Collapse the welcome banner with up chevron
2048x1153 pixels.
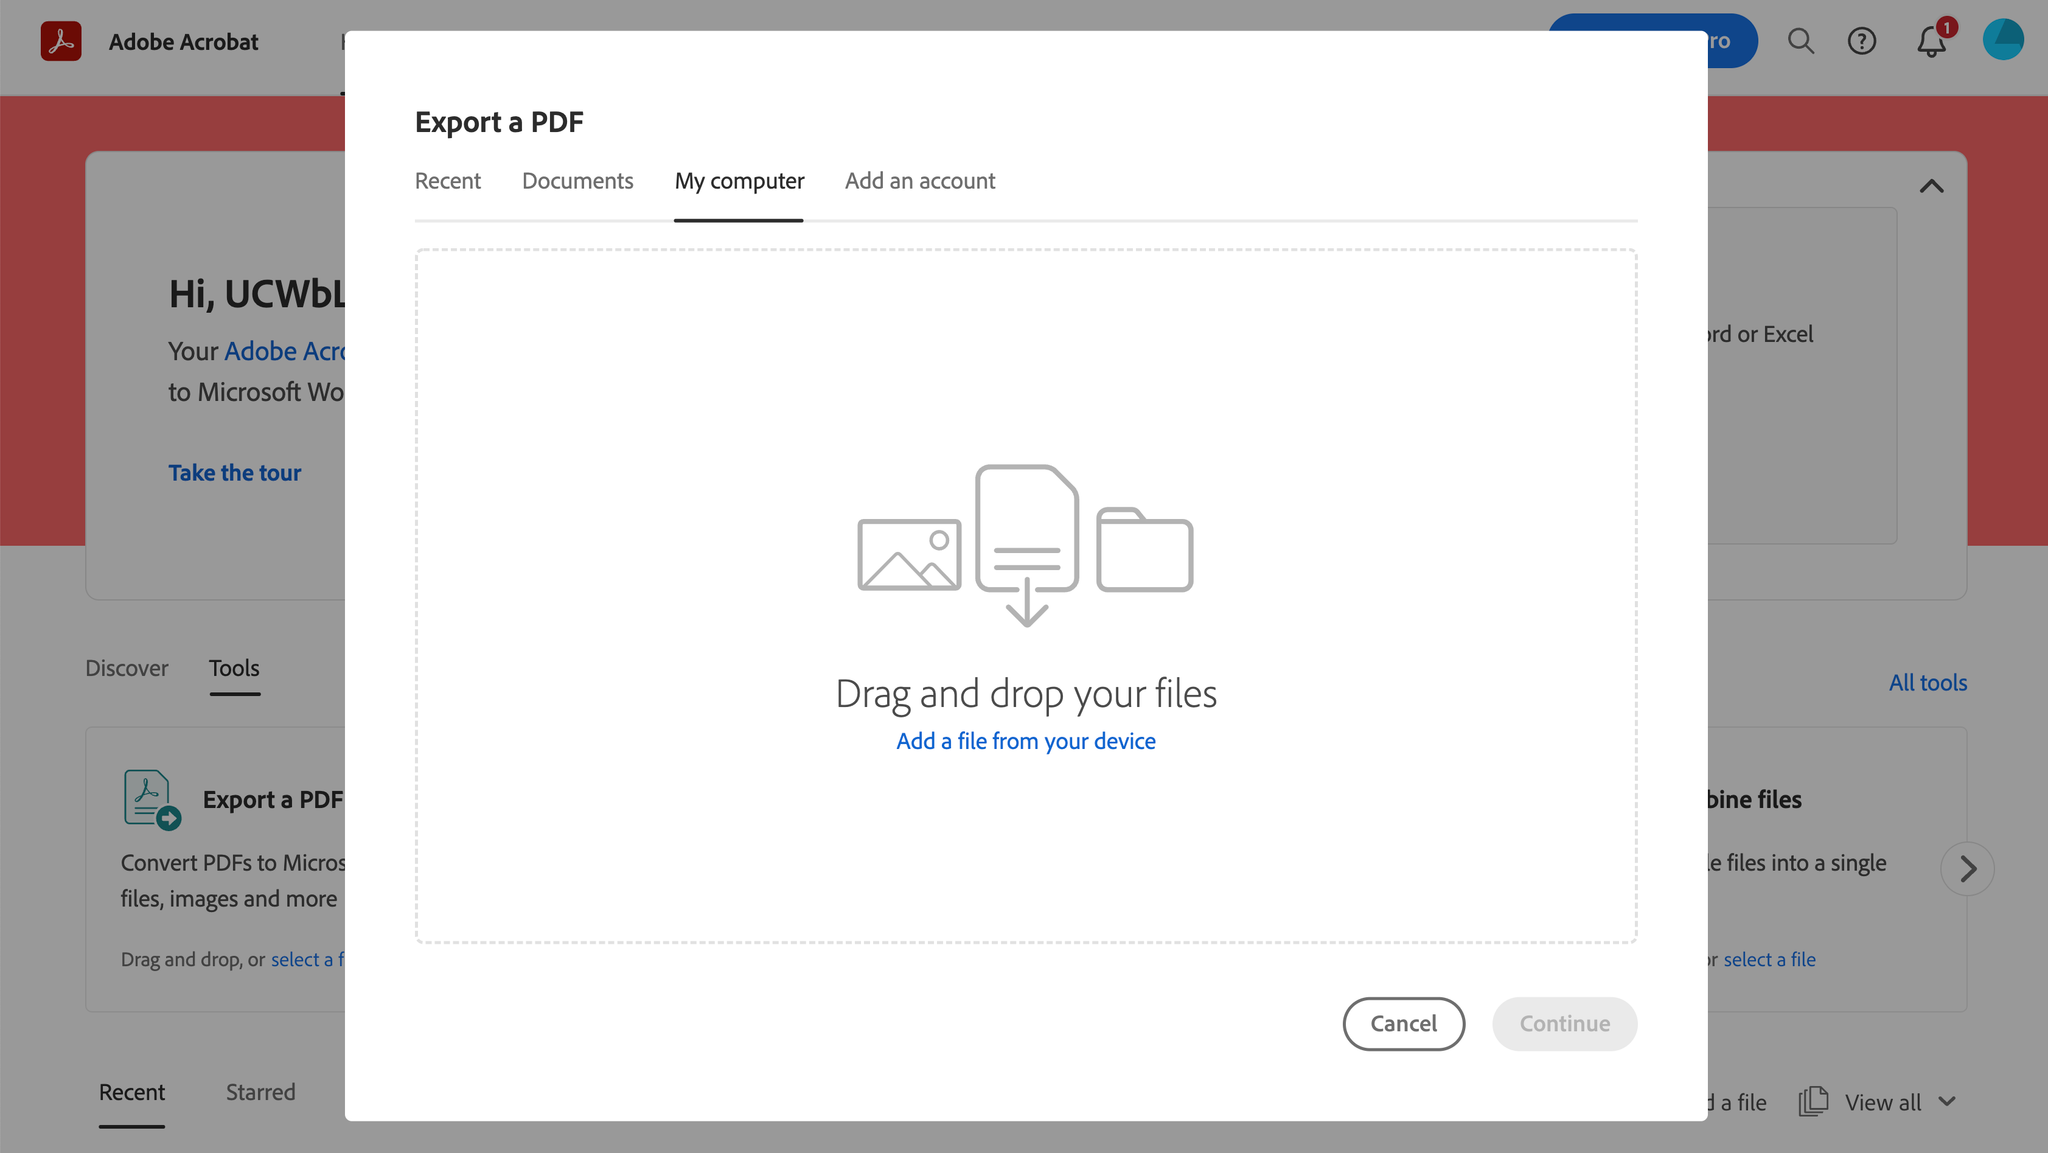pos(1932,186)
